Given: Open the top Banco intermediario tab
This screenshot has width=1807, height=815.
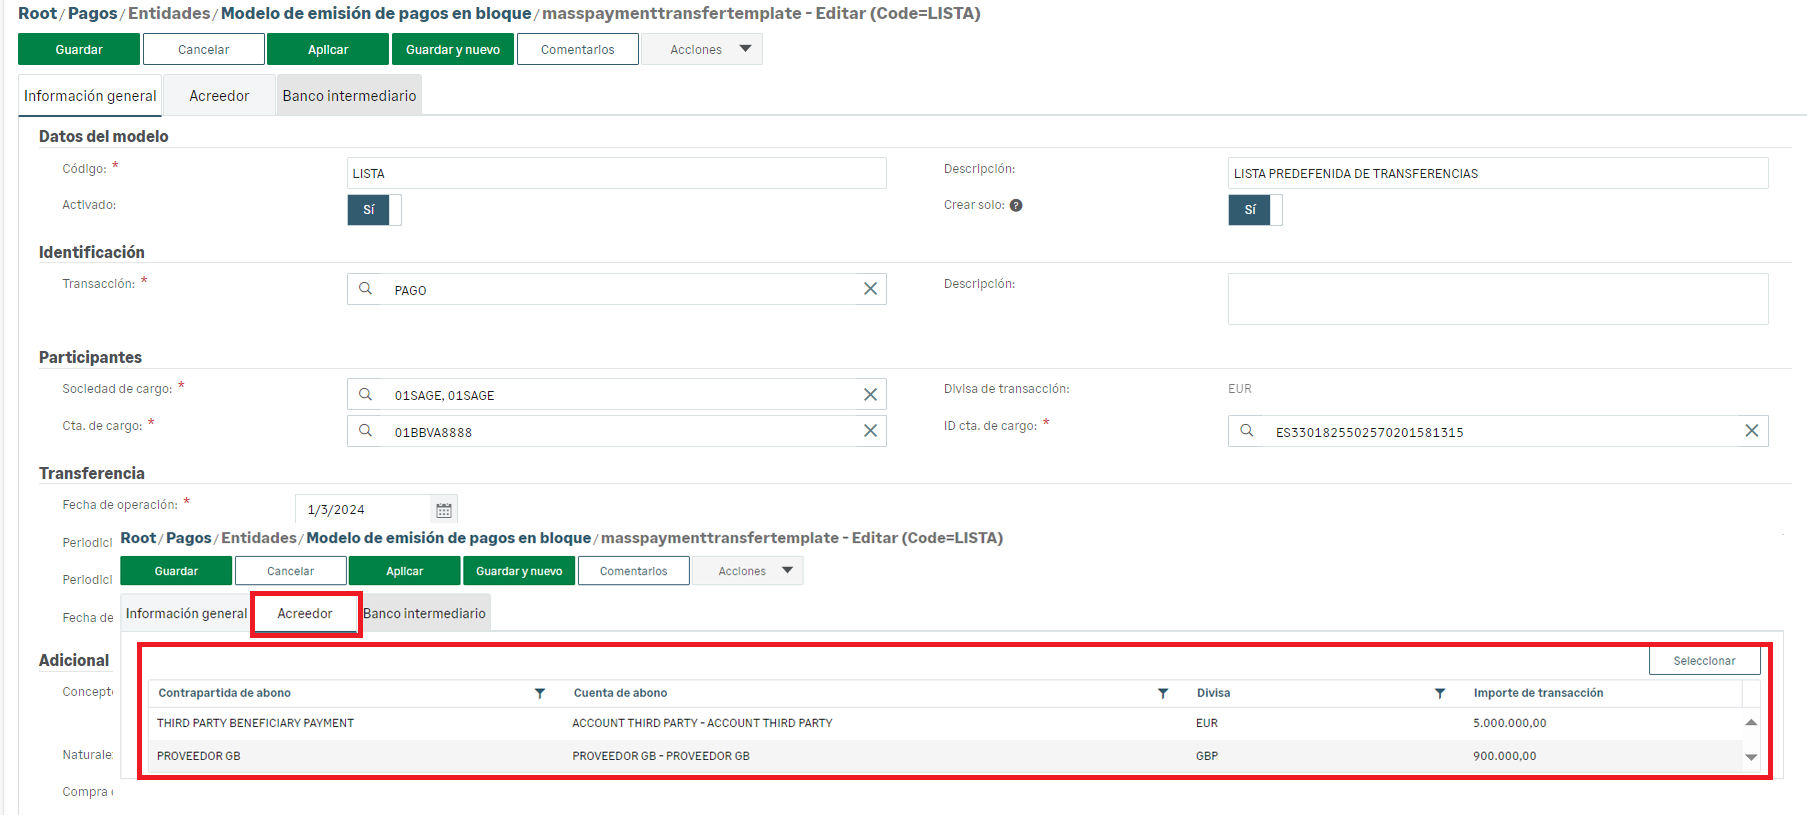Looking at the screenshot, I should [x=349, y=96].
